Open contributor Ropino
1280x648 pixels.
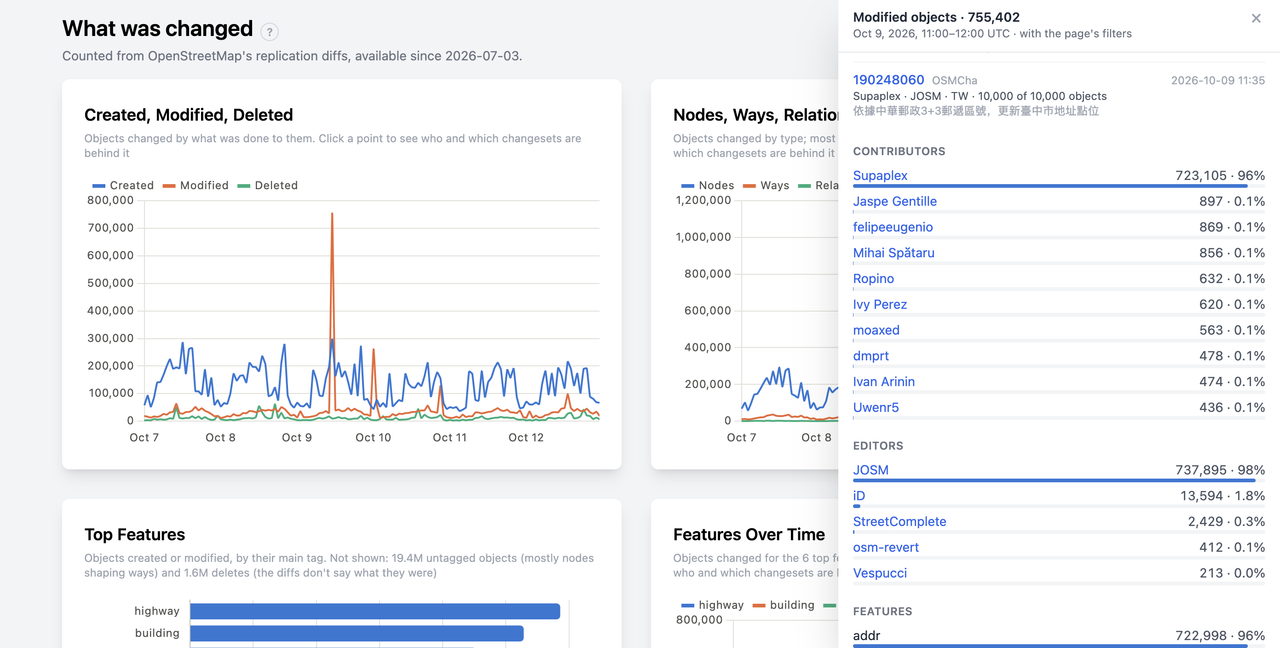point(874,279)
